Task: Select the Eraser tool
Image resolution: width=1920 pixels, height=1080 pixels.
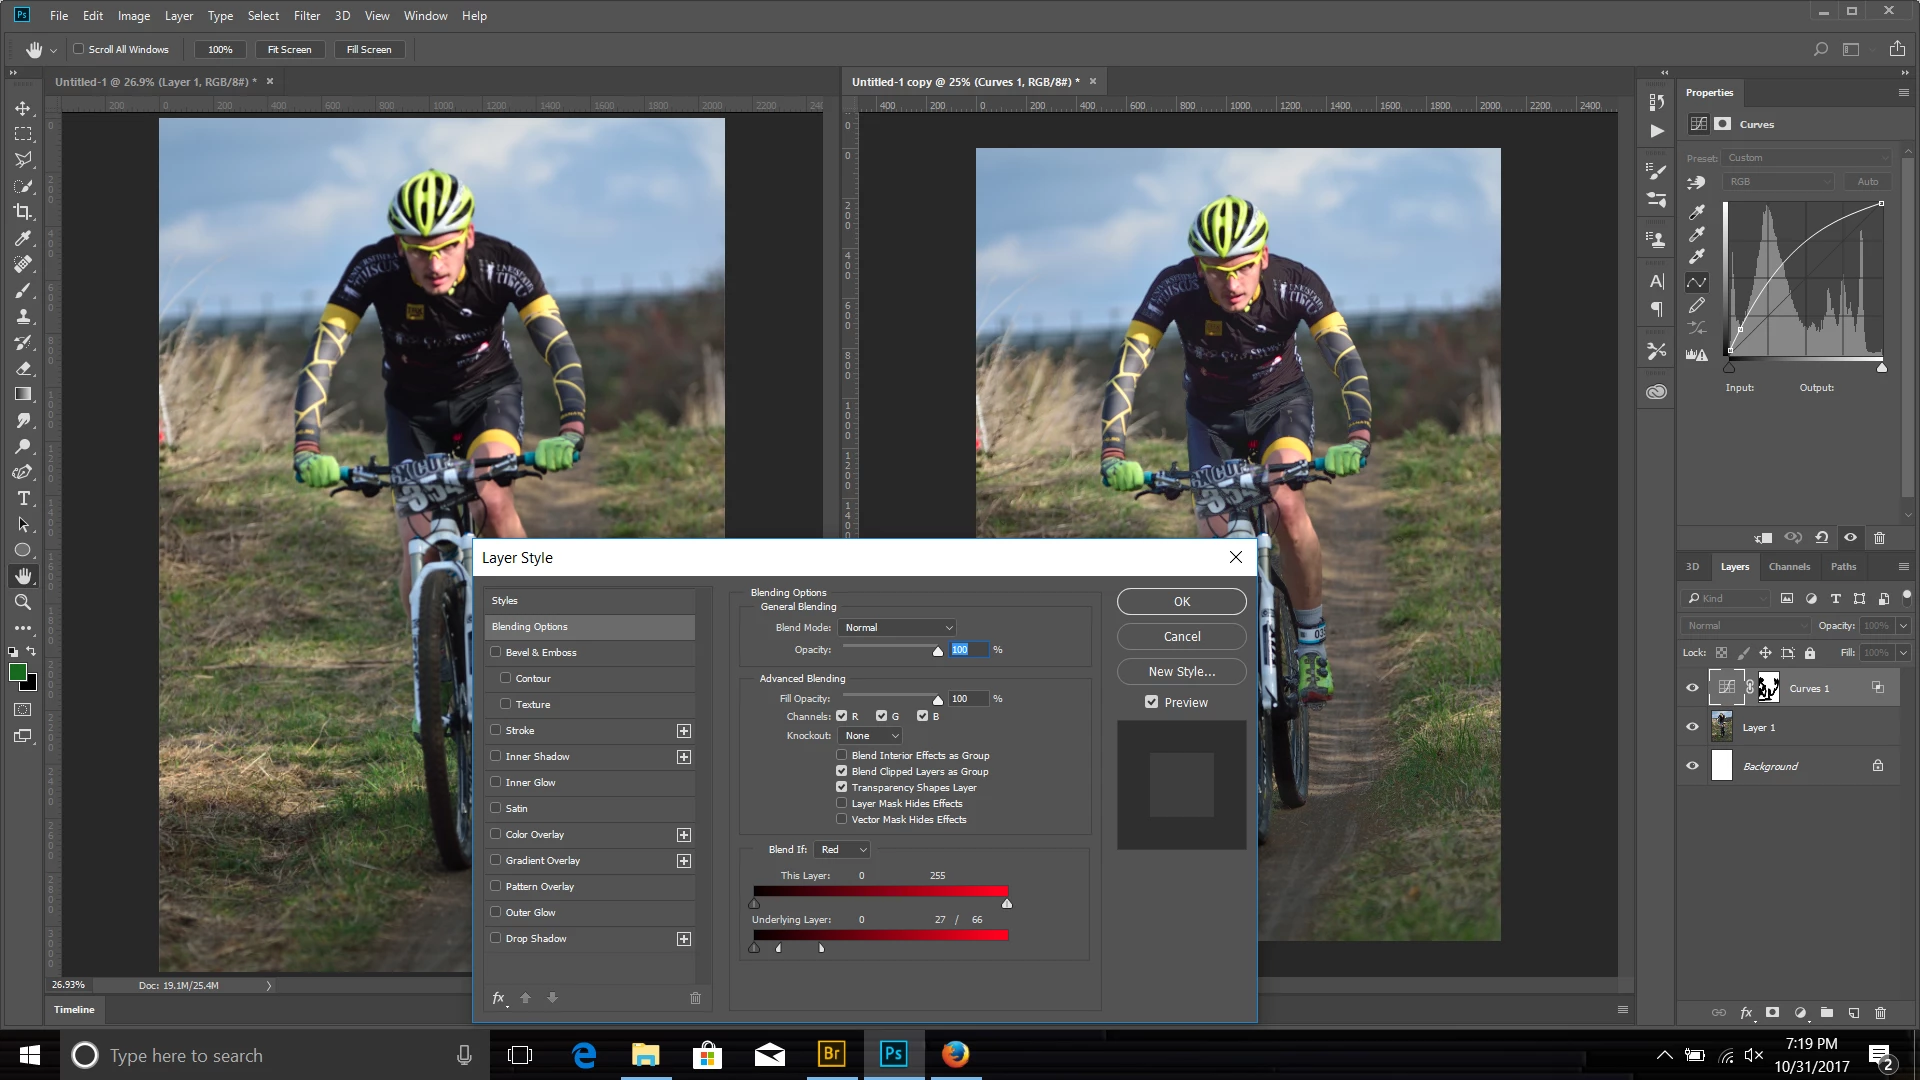Action: pyautogui.click(x=23, y=368)
